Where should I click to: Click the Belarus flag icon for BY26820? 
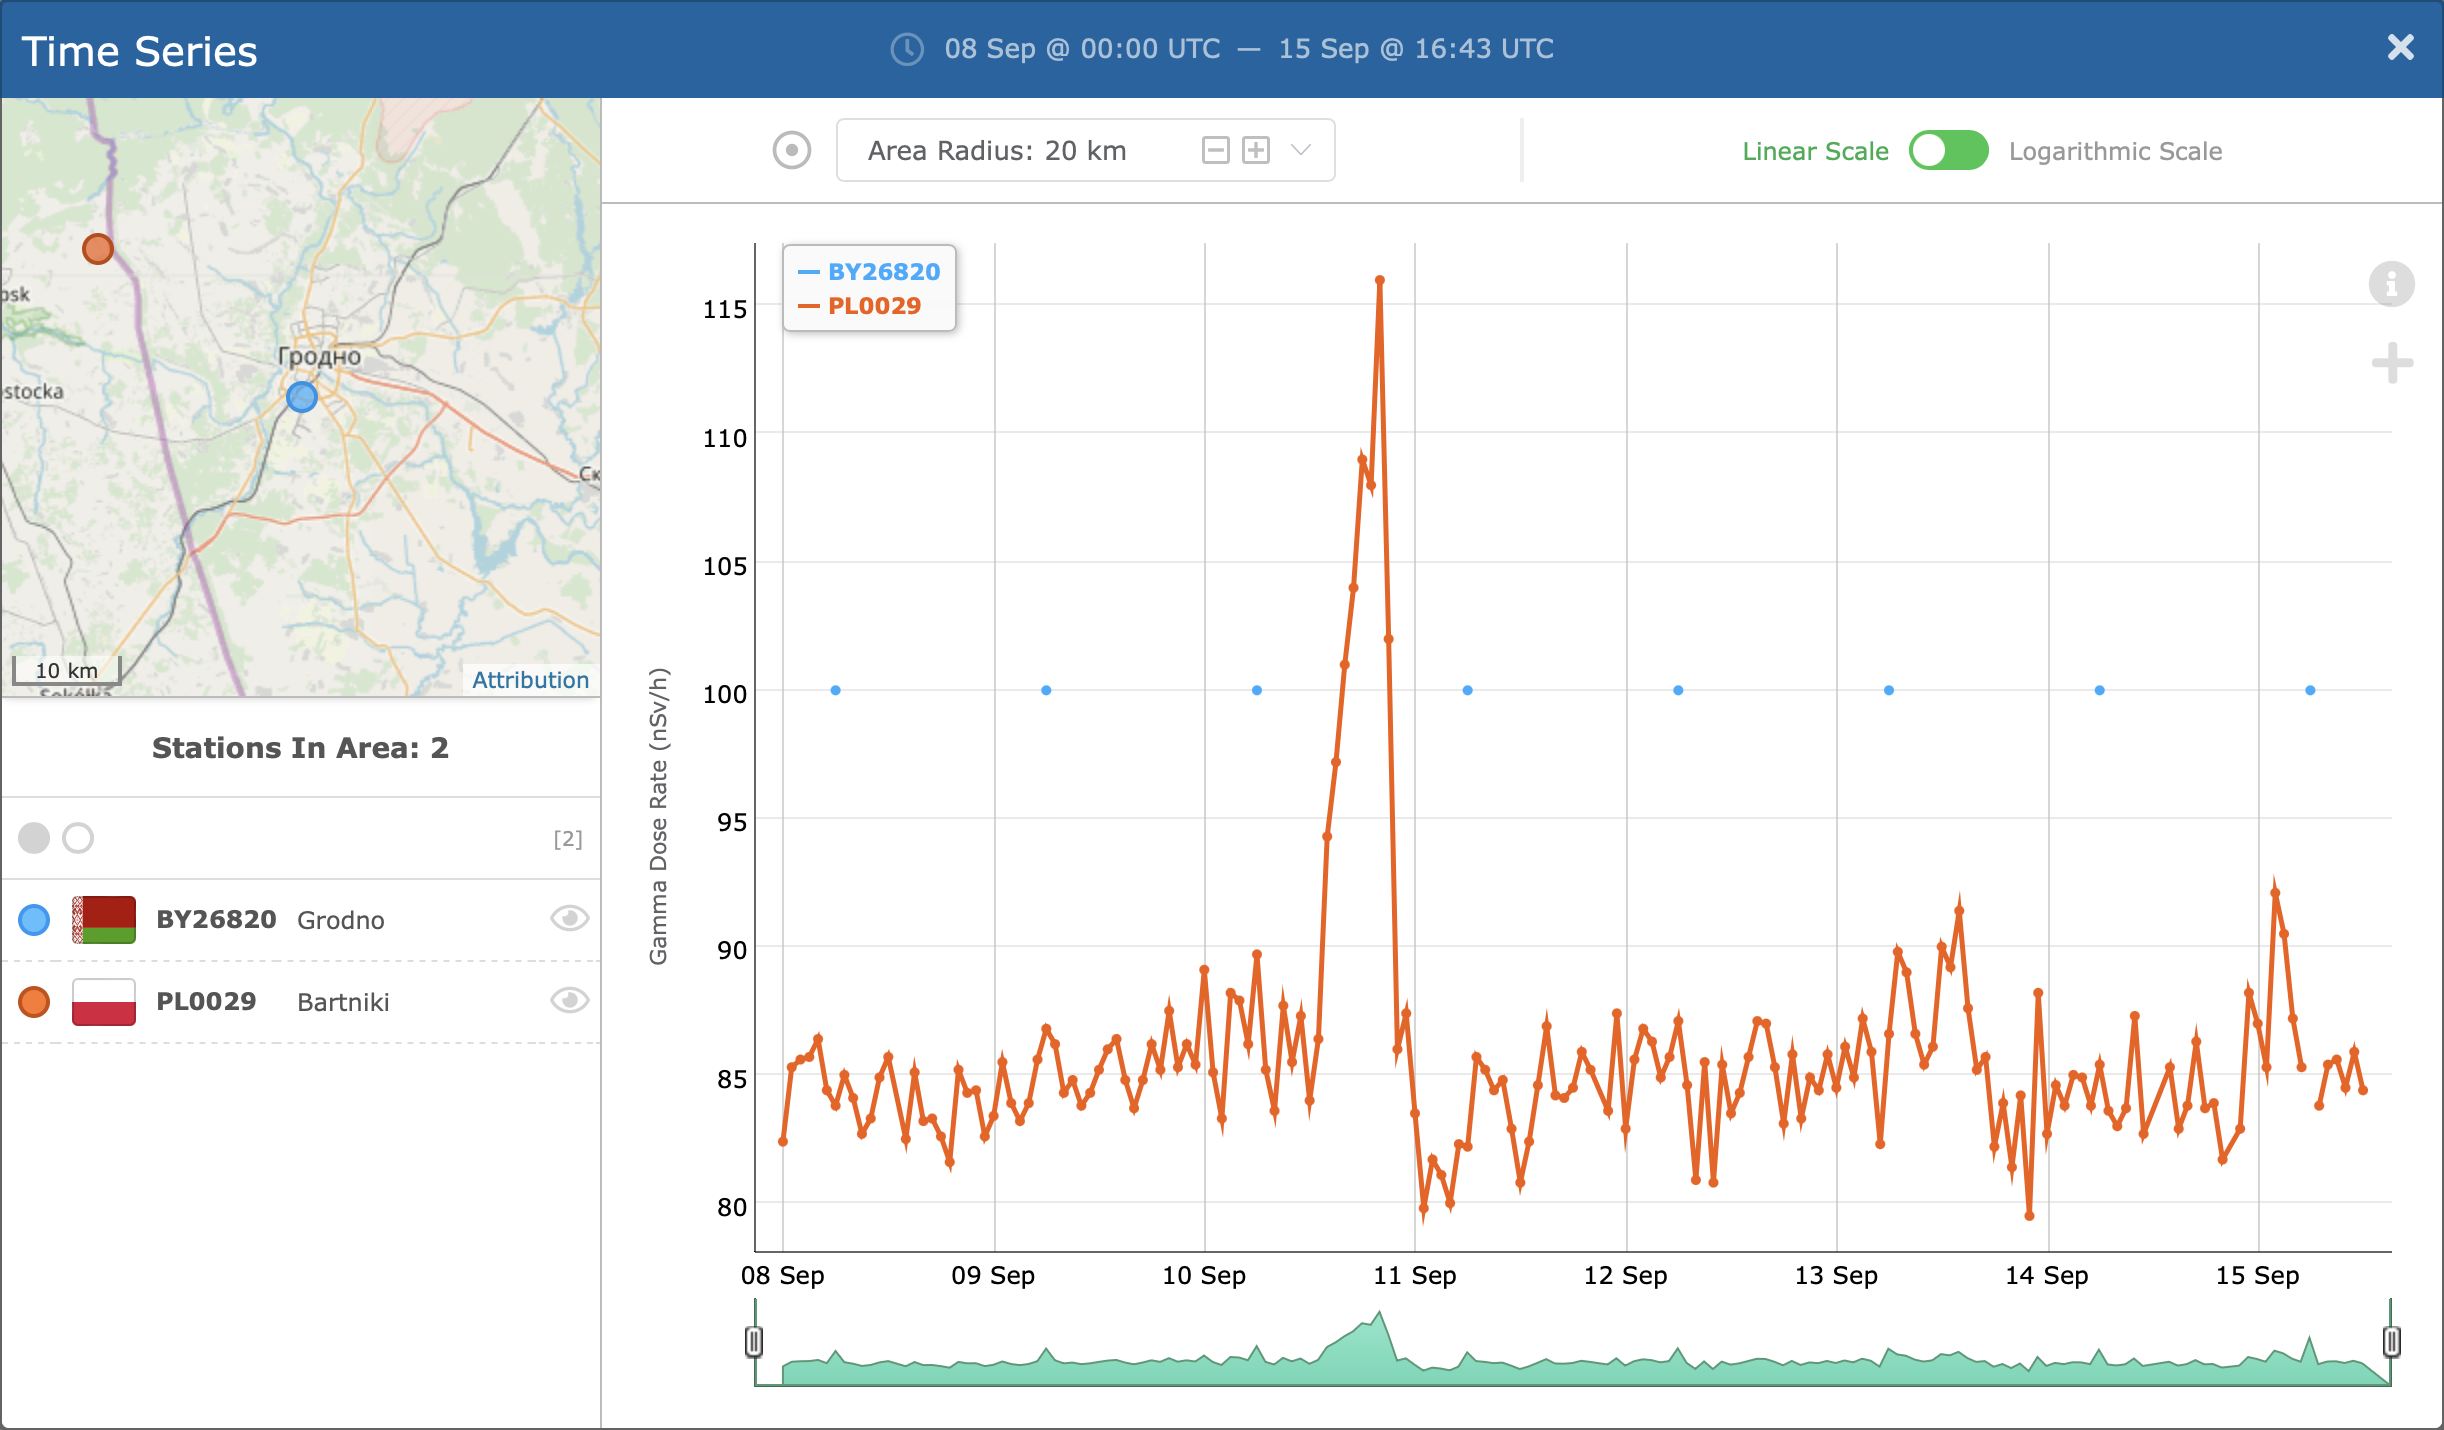coord(104,920)
